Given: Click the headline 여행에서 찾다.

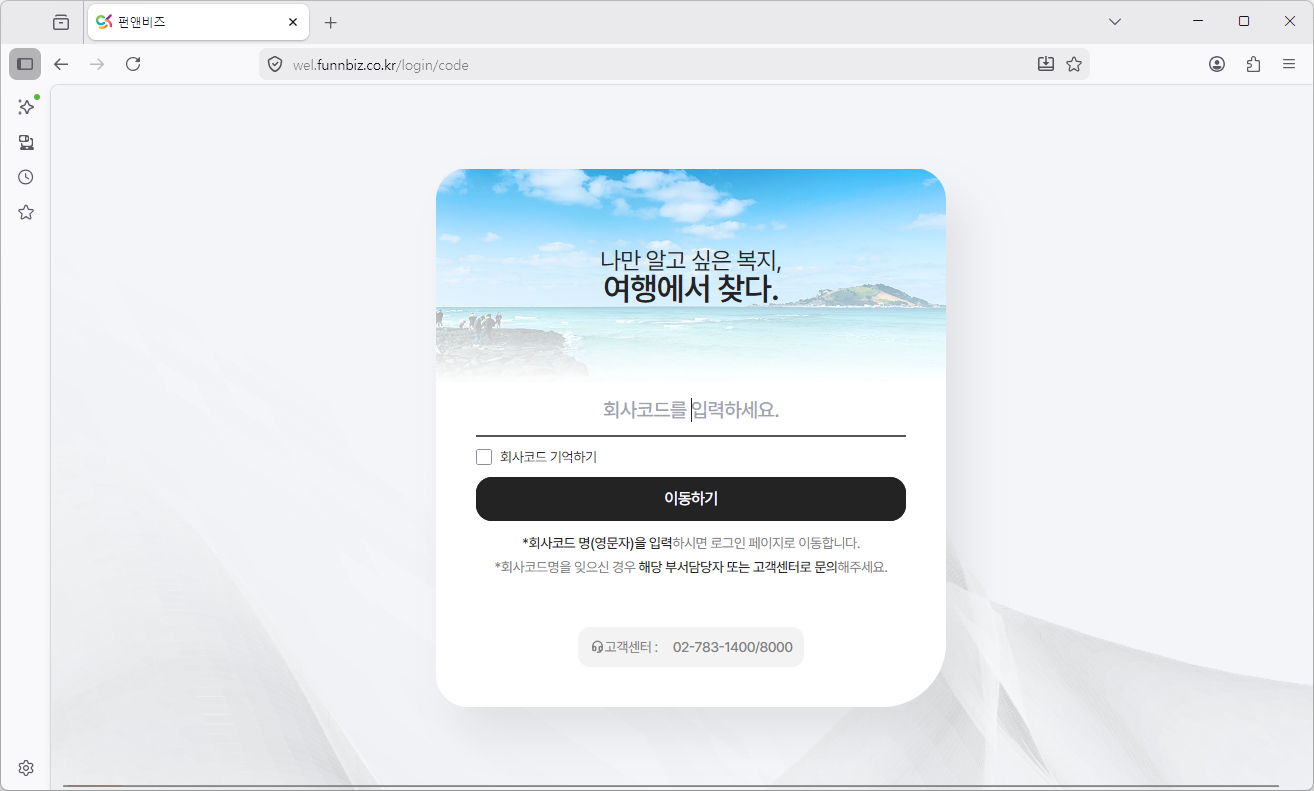Looking at the screenshot, I should 690,290.
